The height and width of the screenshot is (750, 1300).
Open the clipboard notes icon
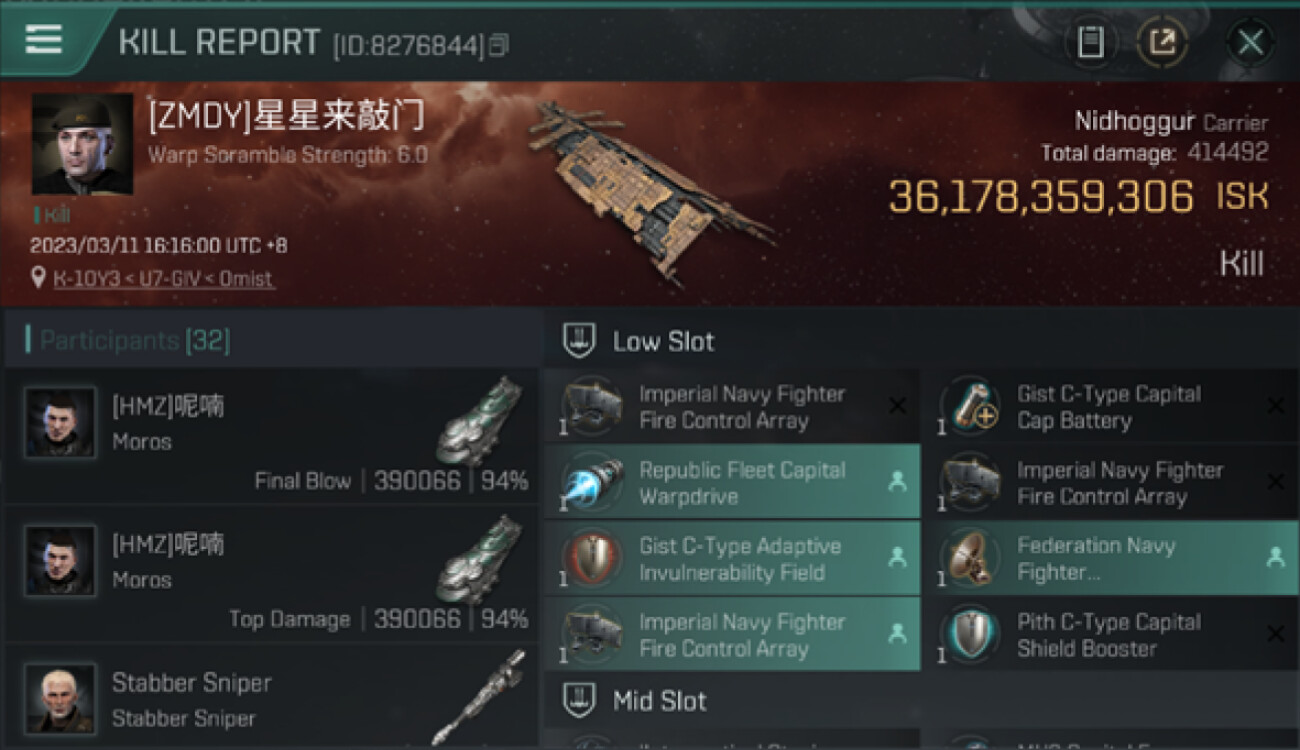click(x=1091, y=42)
